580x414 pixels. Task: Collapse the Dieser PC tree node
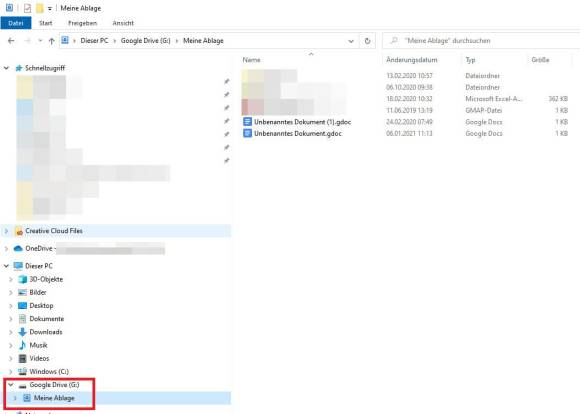click(6, 266)
